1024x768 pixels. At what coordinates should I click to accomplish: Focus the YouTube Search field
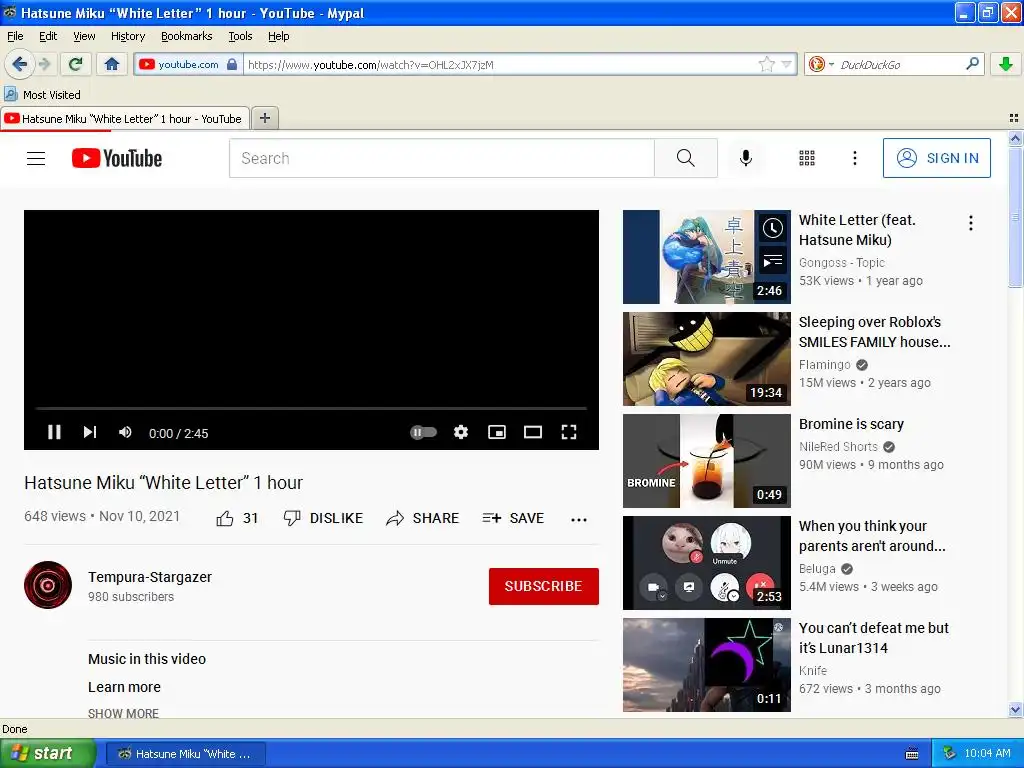[x=441, y=158]
